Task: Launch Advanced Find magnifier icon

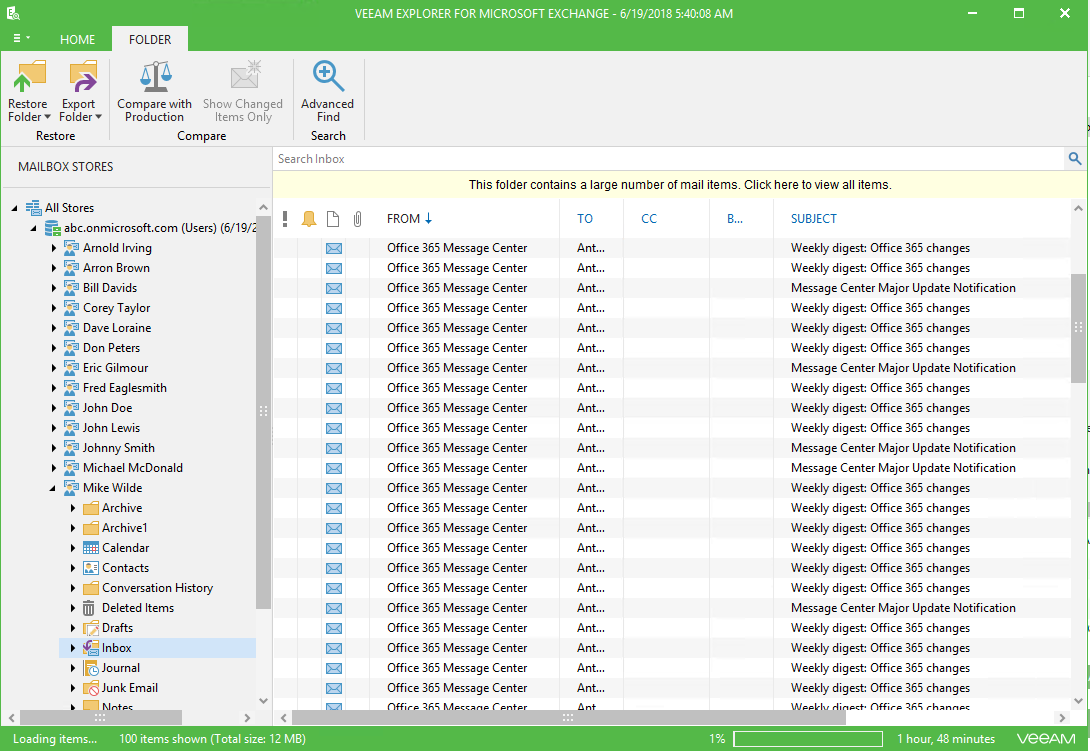Action: [327, 76]
